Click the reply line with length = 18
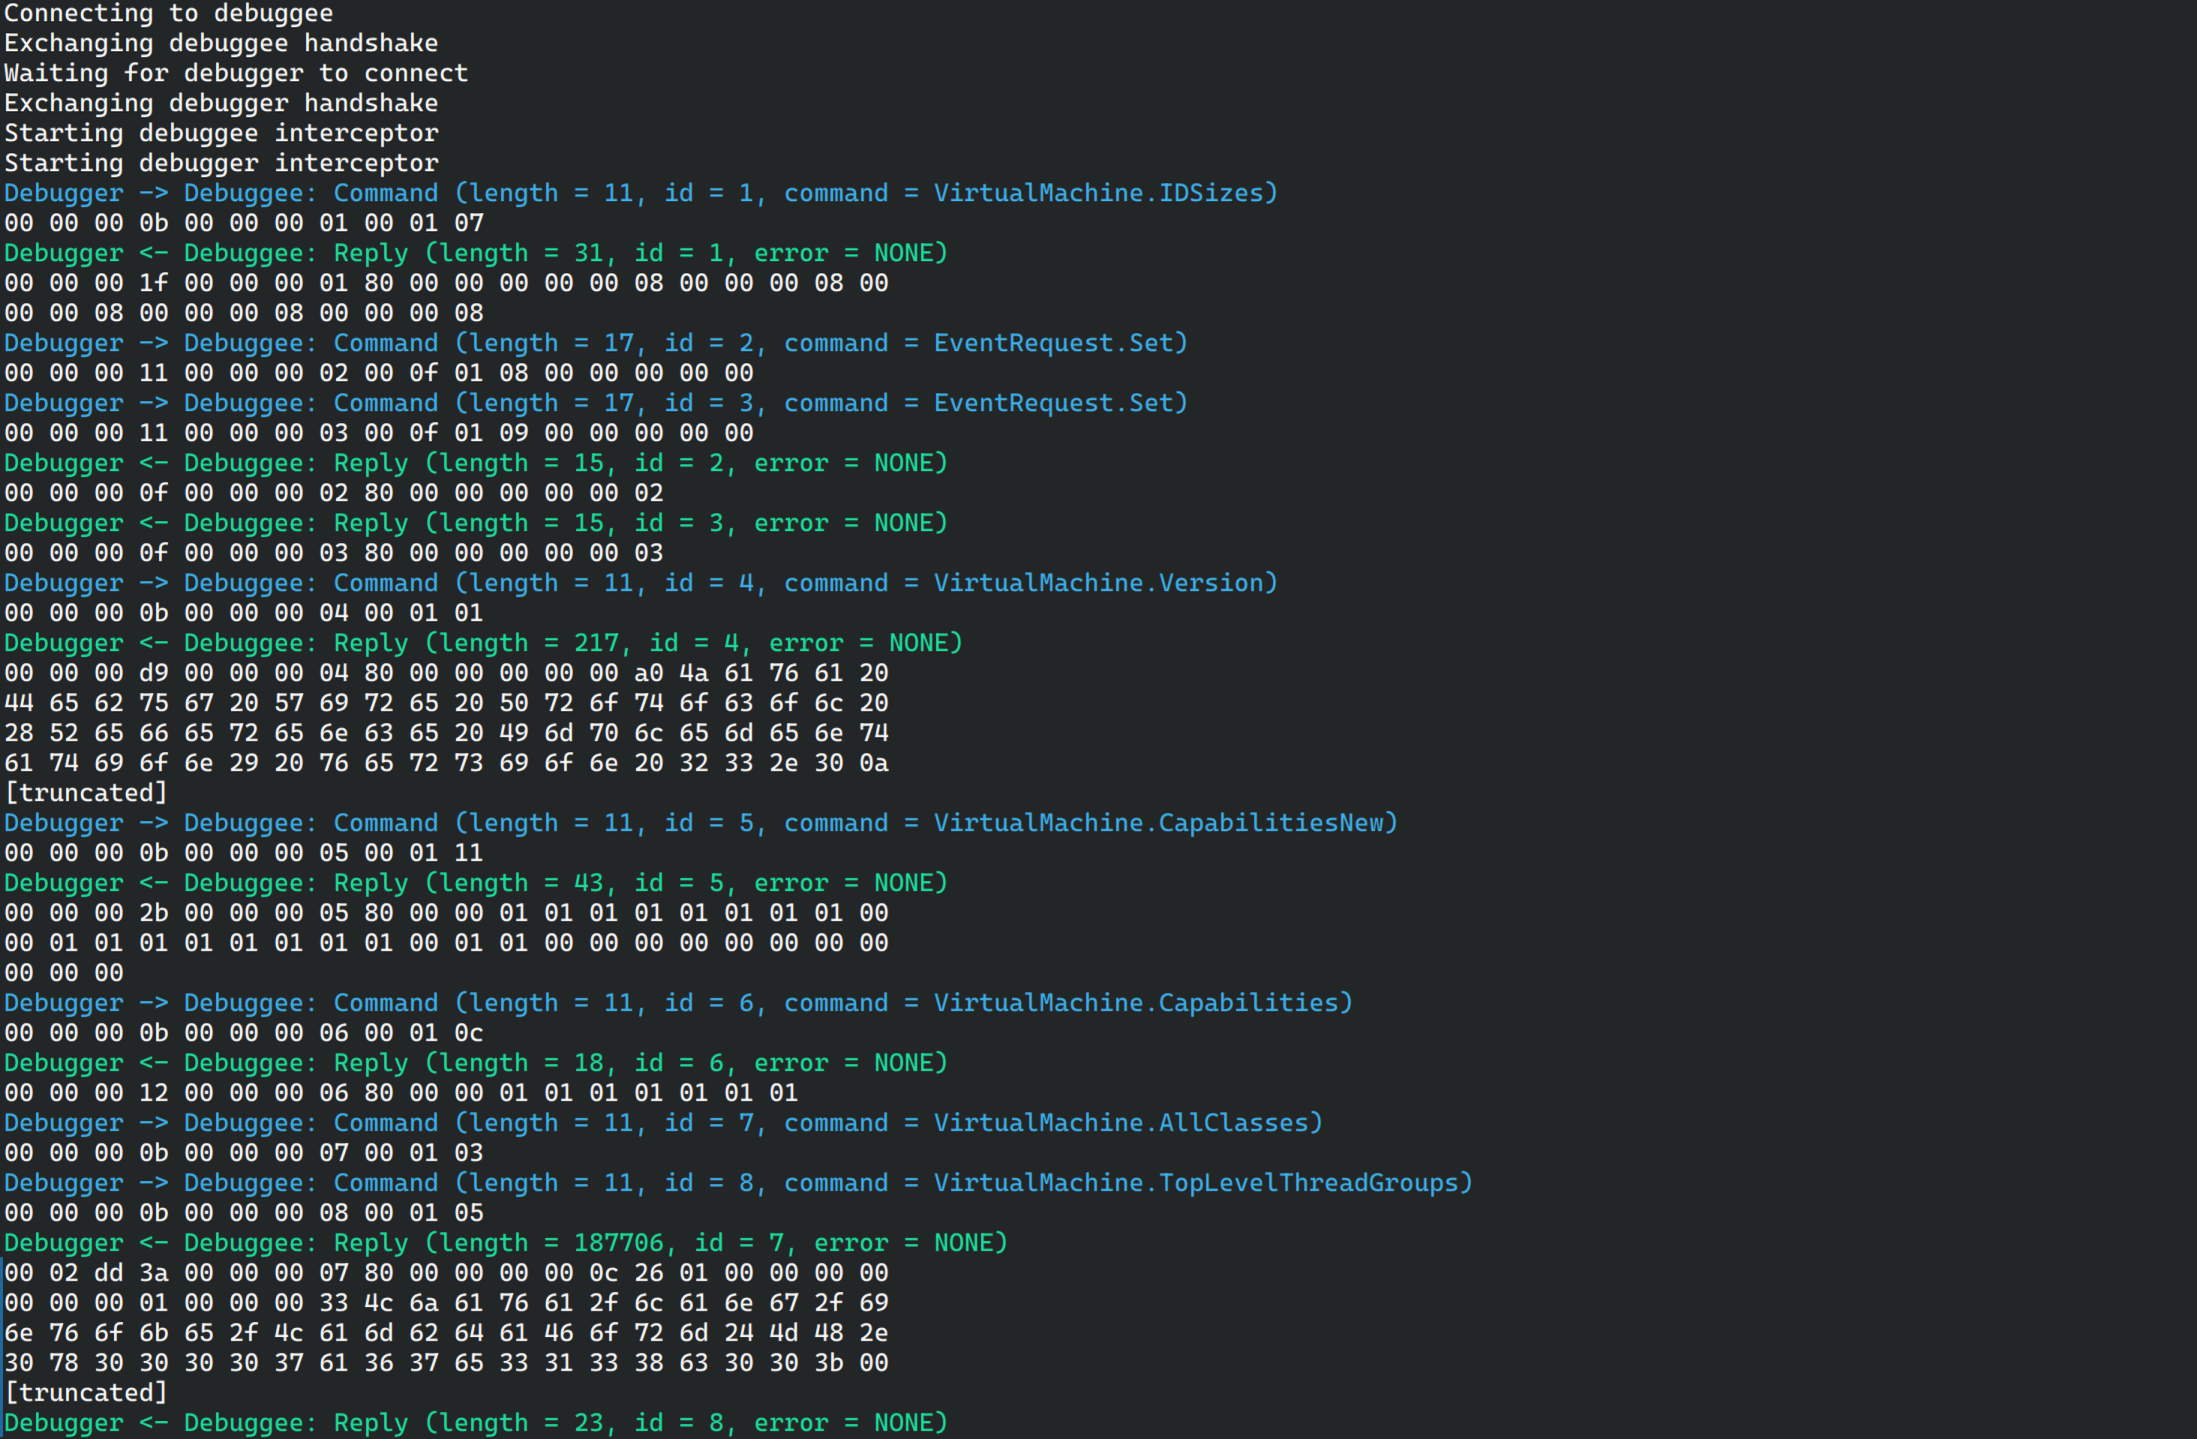Screen dimensions: 2197x1439 coord(475,1063)
